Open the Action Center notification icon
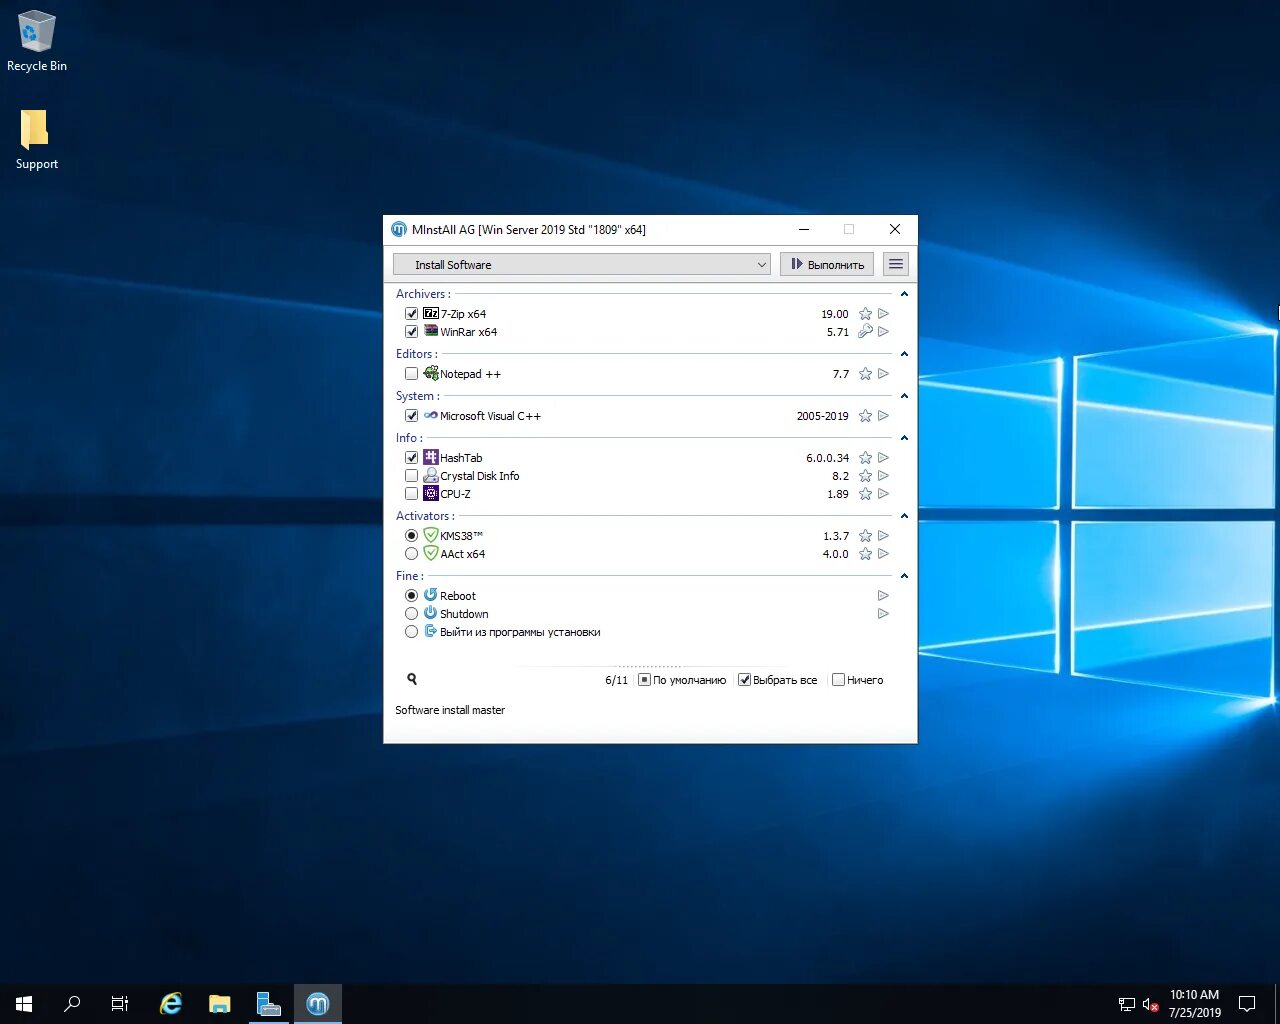The width and height of the screenshot is (1280, 1024). pos(1247,1004)
